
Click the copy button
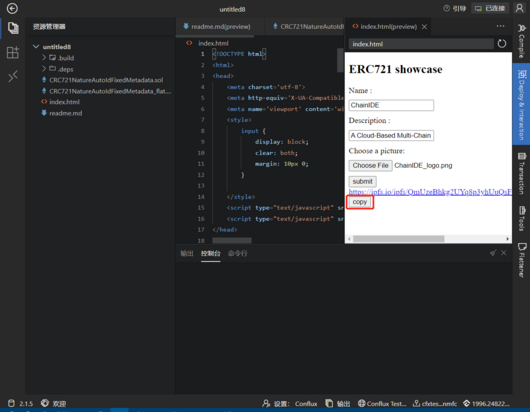[x=360, y=202]
